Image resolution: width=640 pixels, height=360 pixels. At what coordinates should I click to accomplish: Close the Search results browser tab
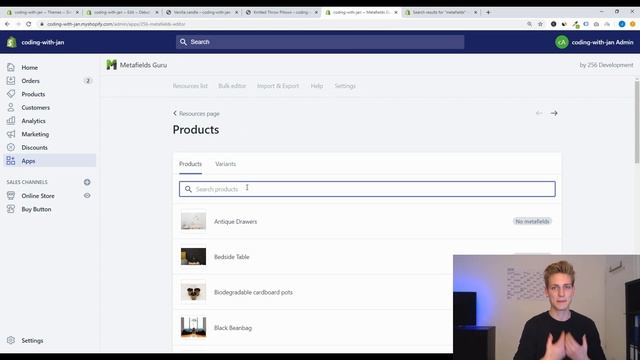pos(476,12)
